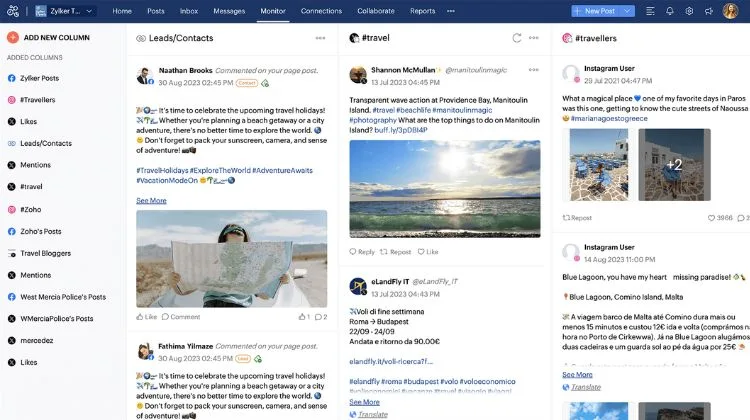Screen dimensions: 750x420
Task: Open the Reports tab
Action: tap(422, 11)
